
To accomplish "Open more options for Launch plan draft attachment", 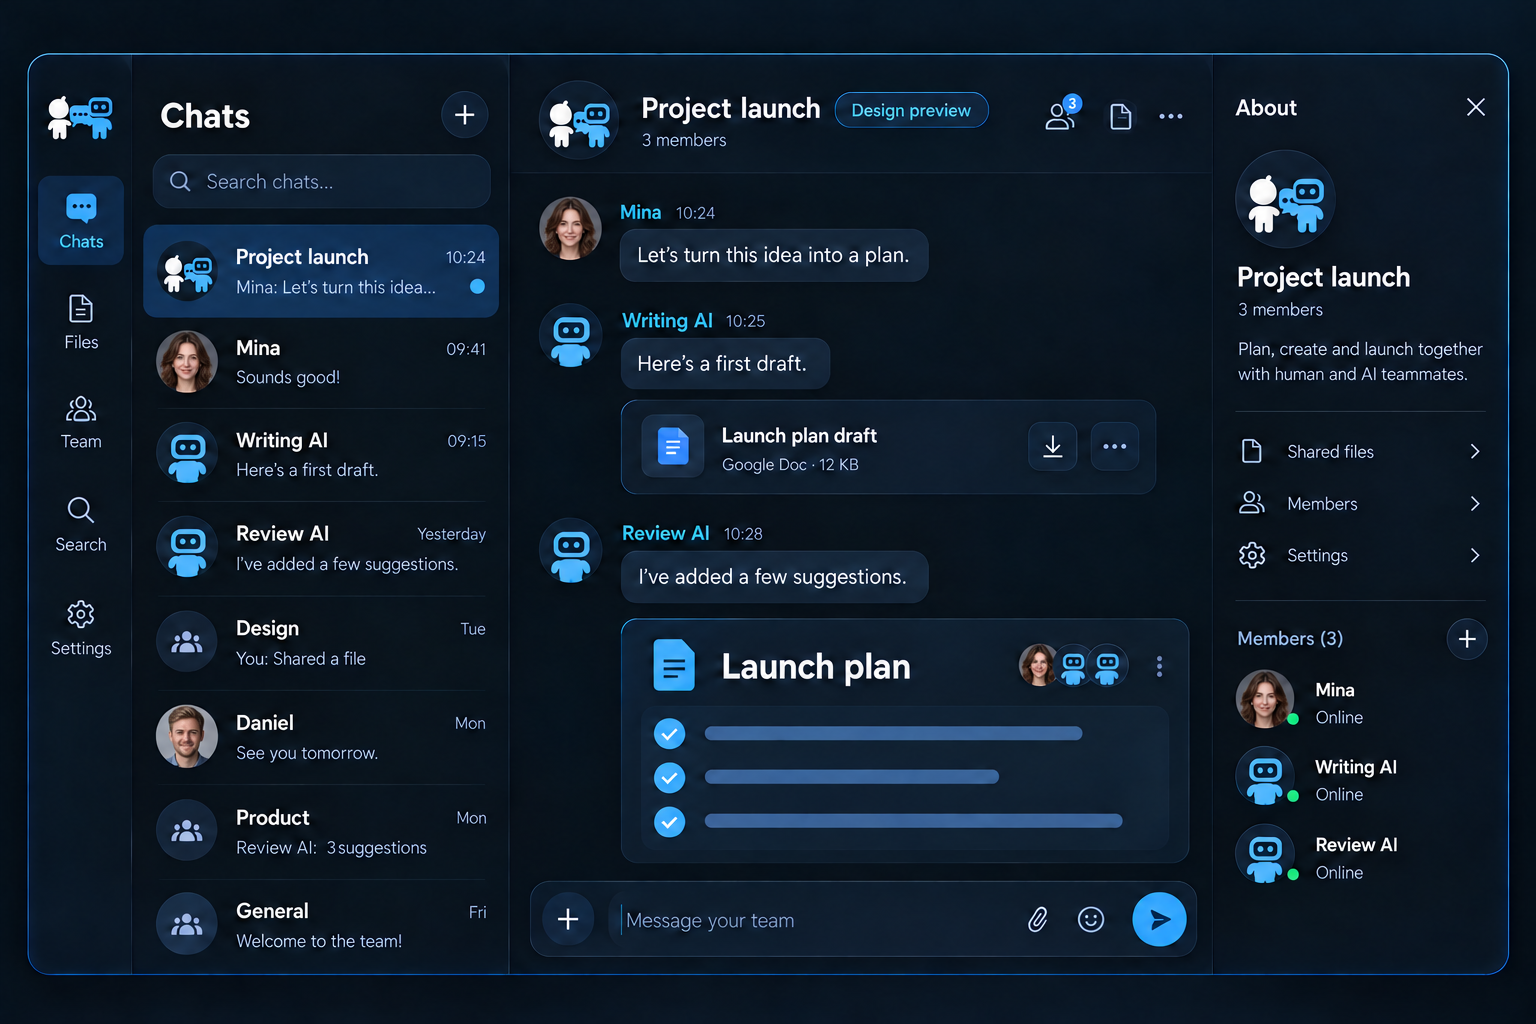I will coord(1115,446).
